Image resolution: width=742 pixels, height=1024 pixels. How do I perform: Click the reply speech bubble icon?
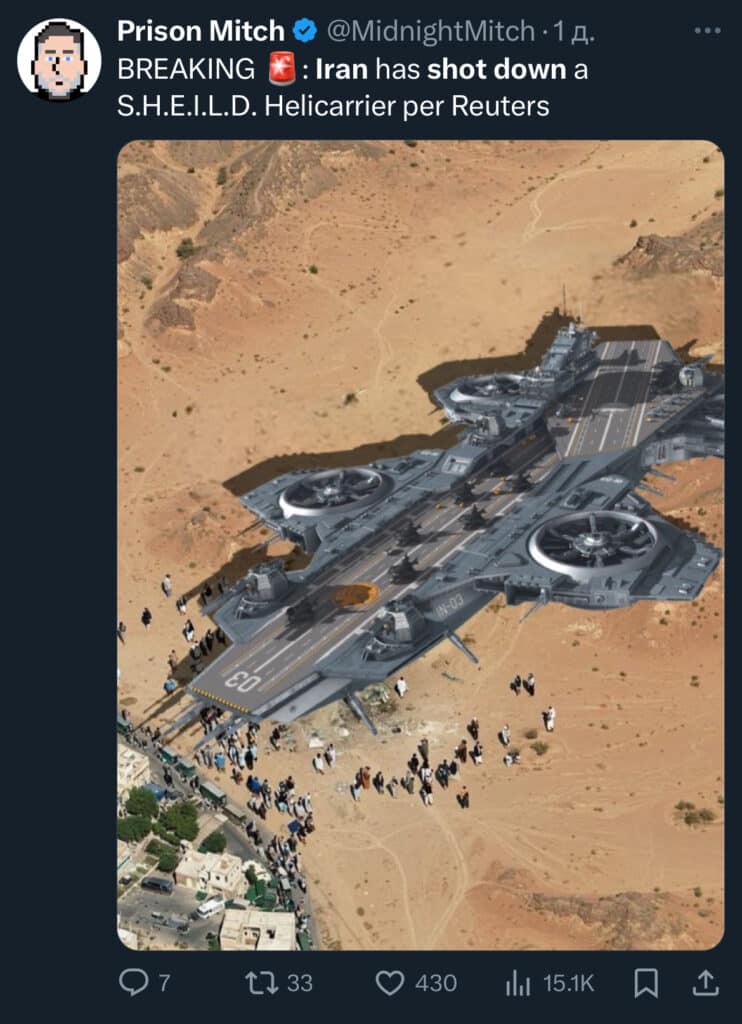click(134, 982)
